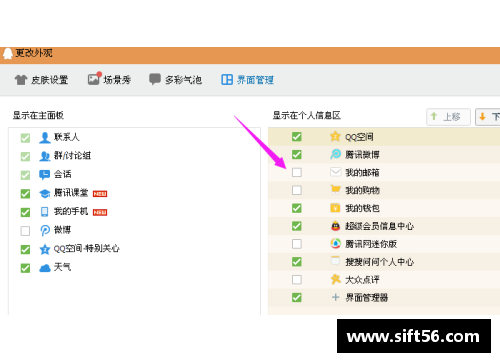
Task: Click the 联系人 person icon
Action: tap(45, 137)
